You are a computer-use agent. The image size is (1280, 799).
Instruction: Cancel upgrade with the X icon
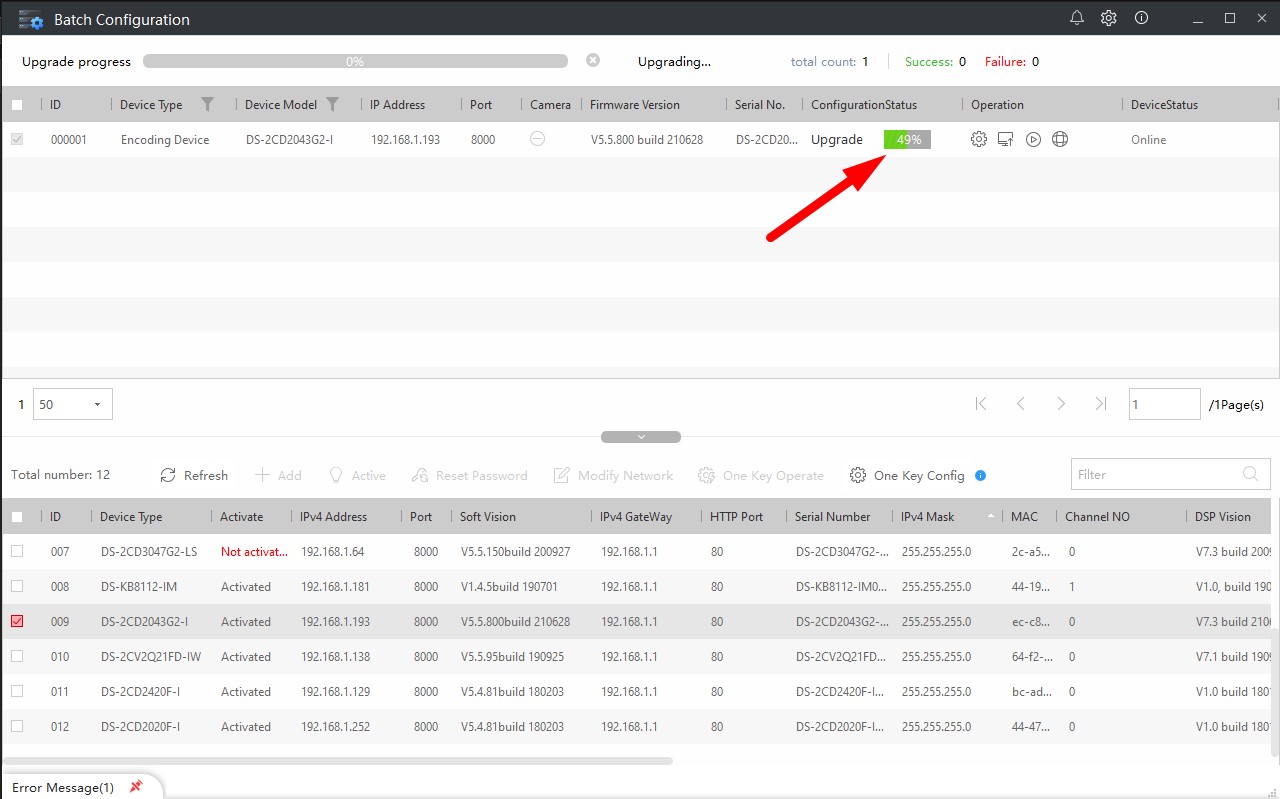click(593, 61)
